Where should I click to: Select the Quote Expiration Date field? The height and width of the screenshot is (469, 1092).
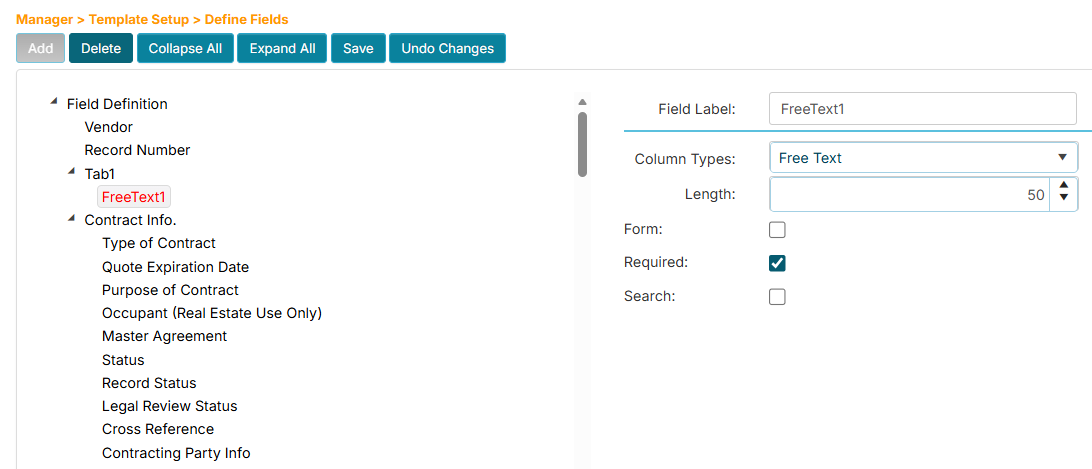click(x=175, y=267)
